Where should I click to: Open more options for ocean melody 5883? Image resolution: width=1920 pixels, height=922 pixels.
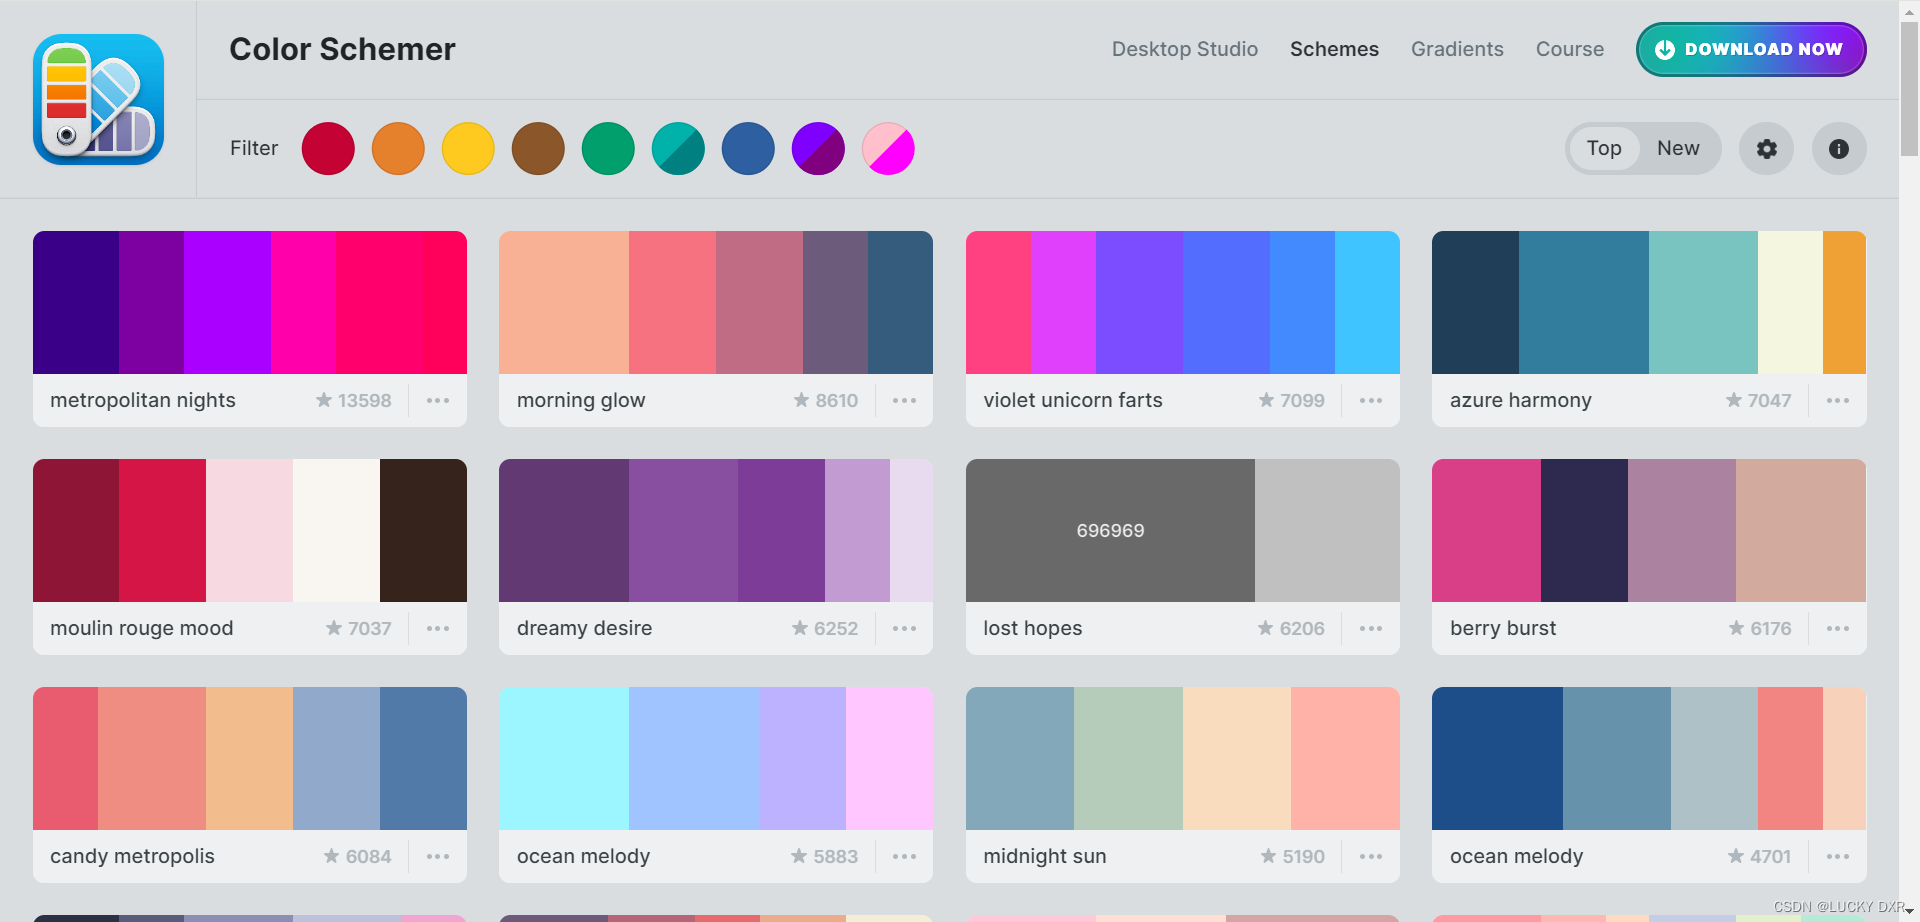(x=904, y=856)
